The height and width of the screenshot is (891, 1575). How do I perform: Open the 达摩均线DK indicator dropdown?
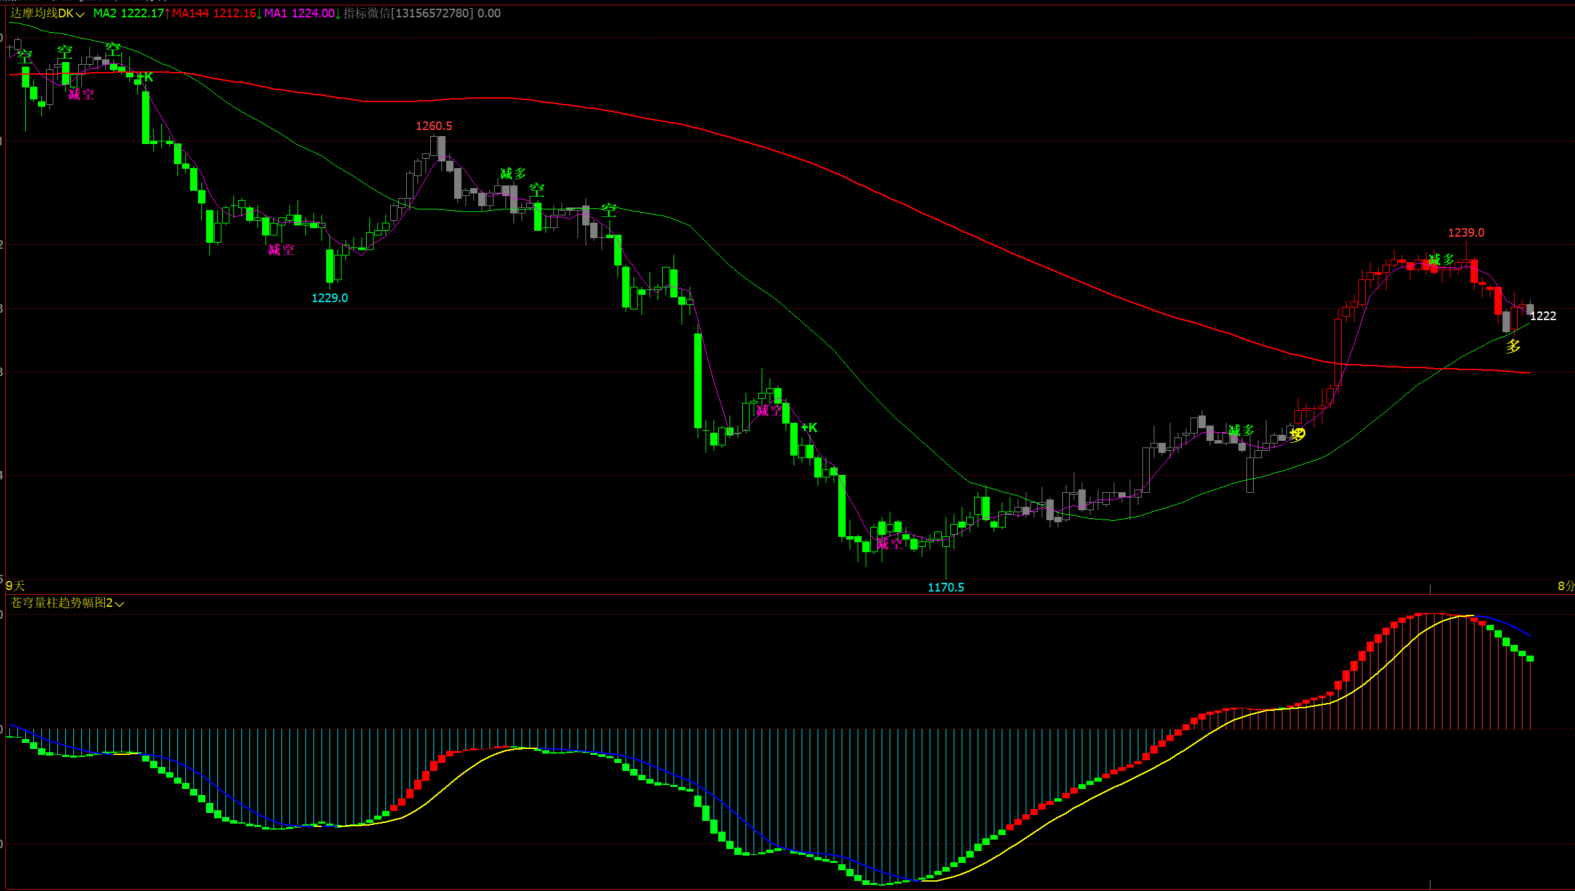pyautogui.click(x=80, y=14)
